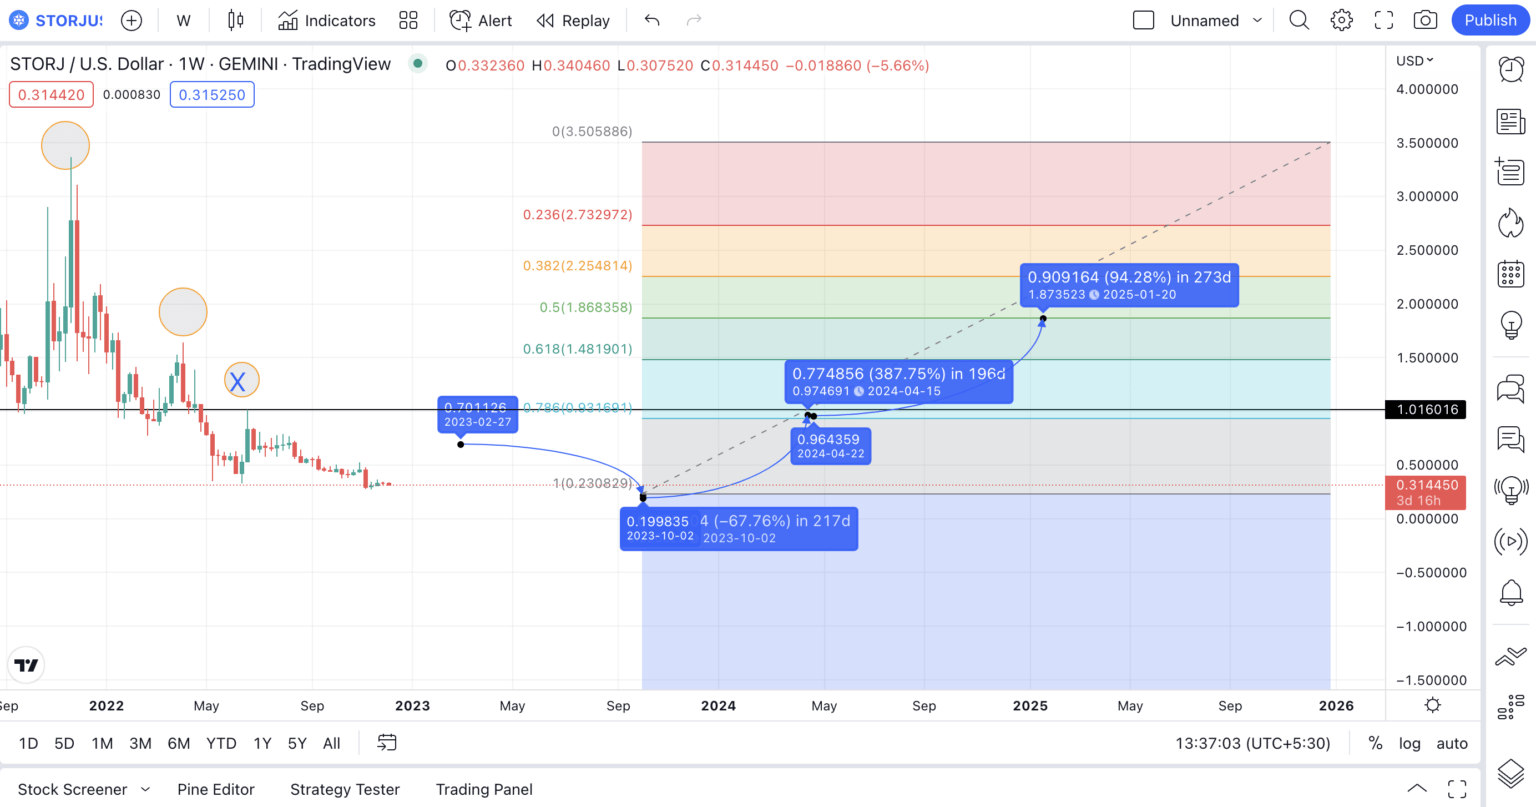
Task: Open notifications bell in right sidebar
Action: [1510, 592]
